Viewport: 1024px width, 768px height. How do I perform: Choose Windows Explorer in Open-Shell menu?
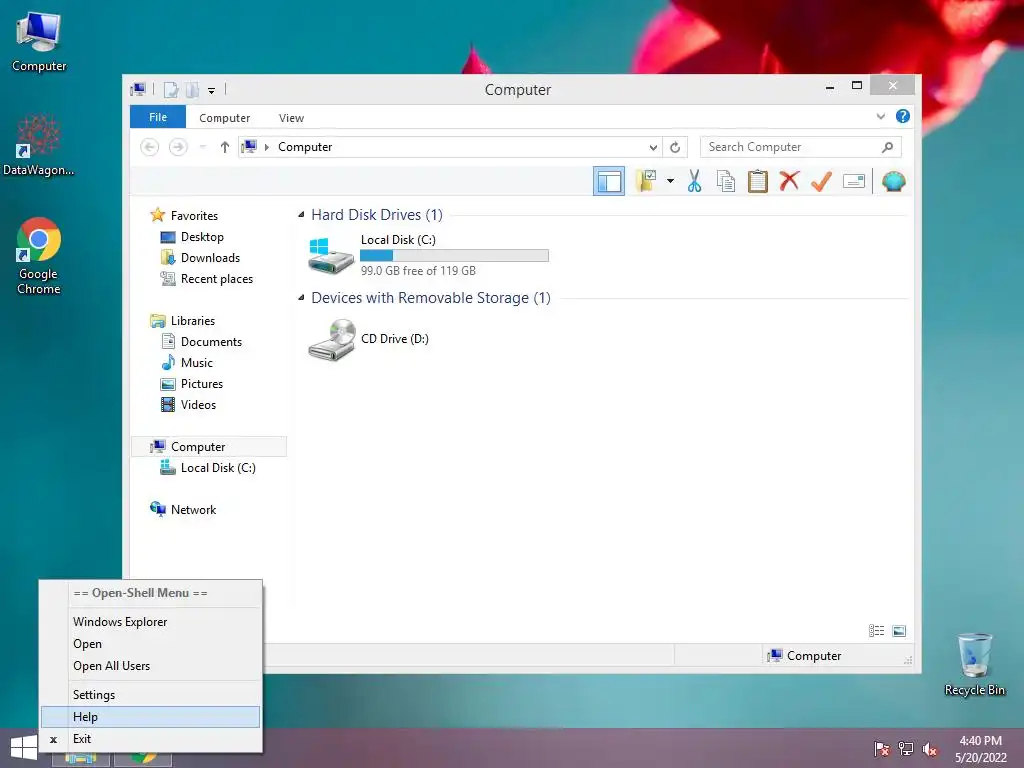[150, 622]
